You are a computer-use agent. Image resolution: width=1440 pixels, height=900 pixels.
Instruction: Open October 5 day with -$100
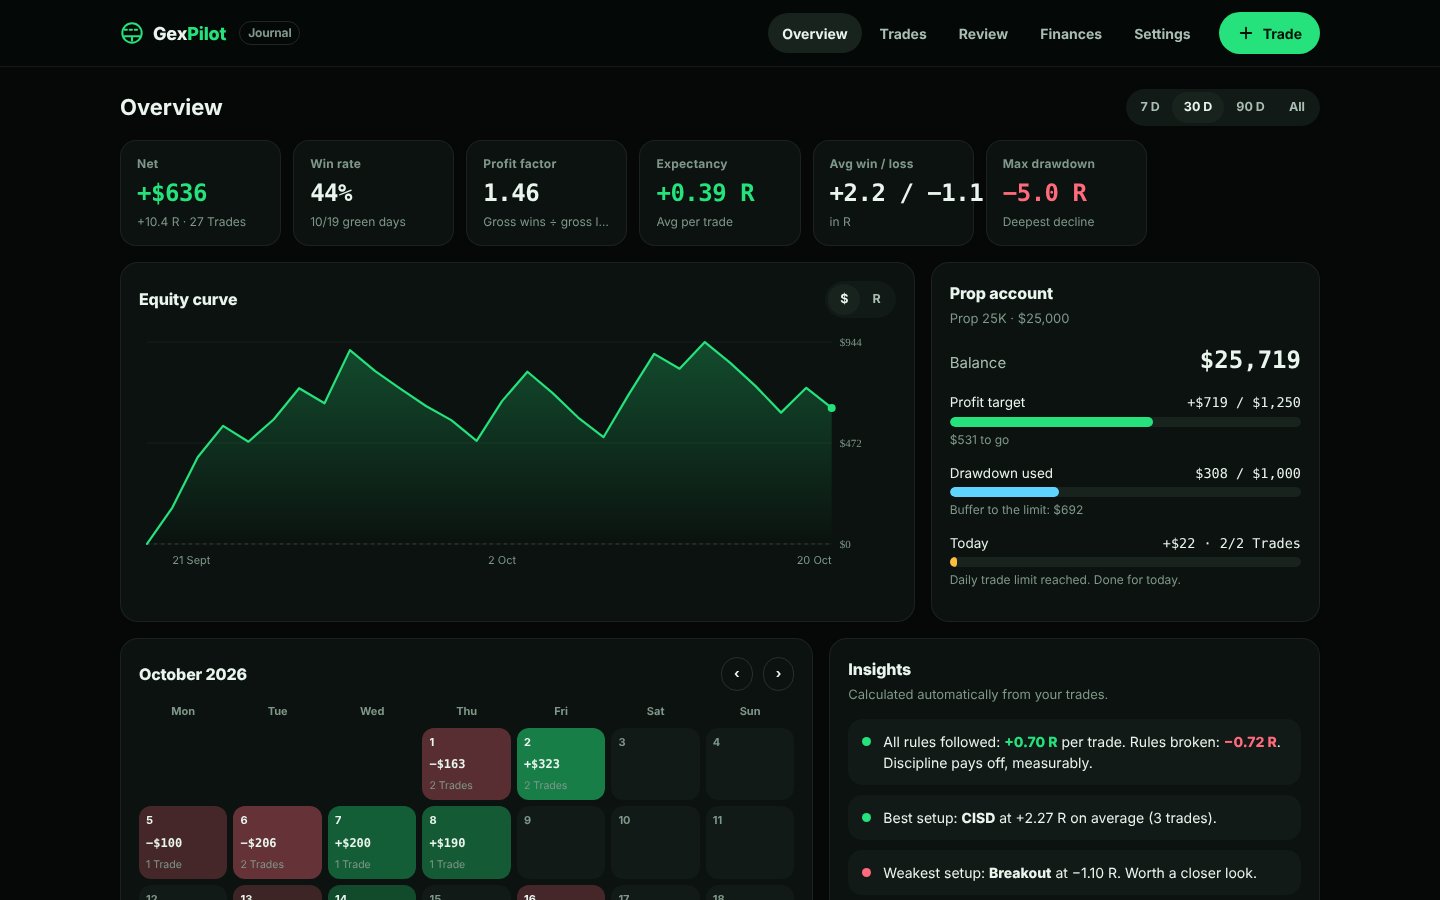click(x=183, y=842)
